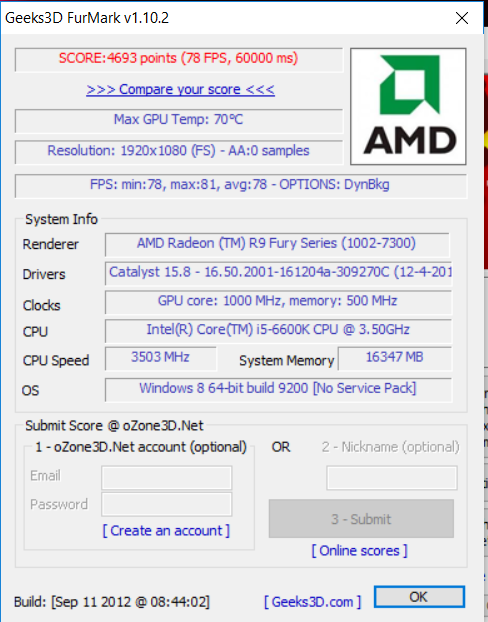This screenshot has width=488, height=622.
Task: Open the Online scores link
Action: click(359, 551)
